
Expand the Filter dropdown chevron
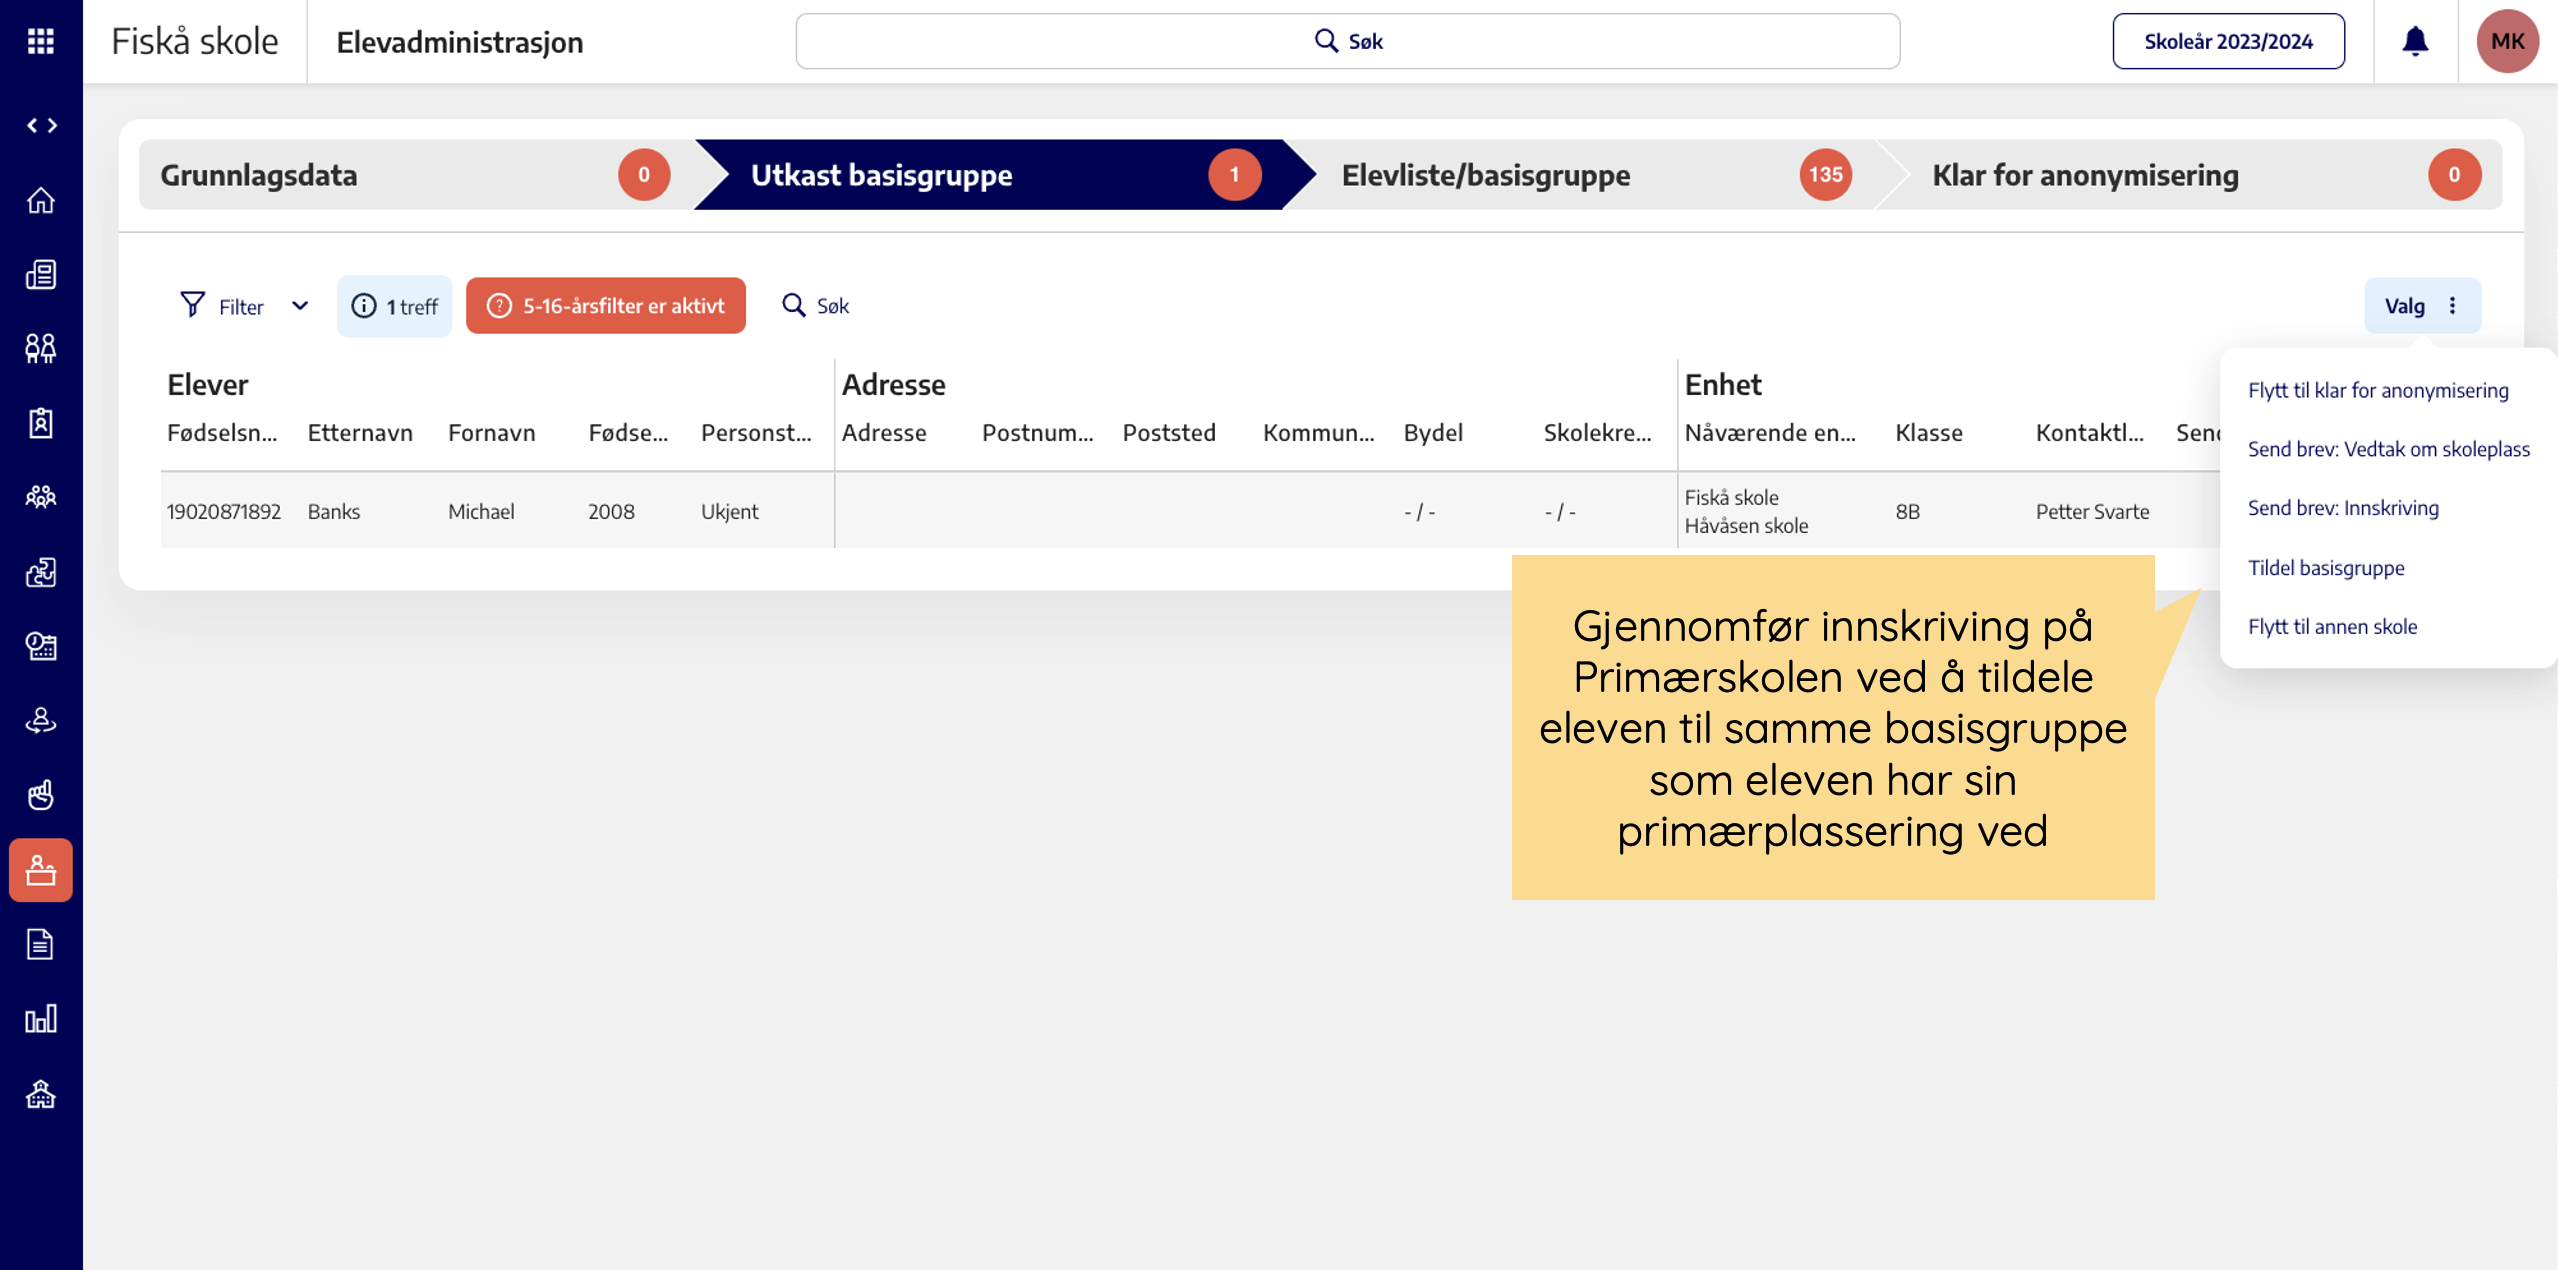pos(299,306)
